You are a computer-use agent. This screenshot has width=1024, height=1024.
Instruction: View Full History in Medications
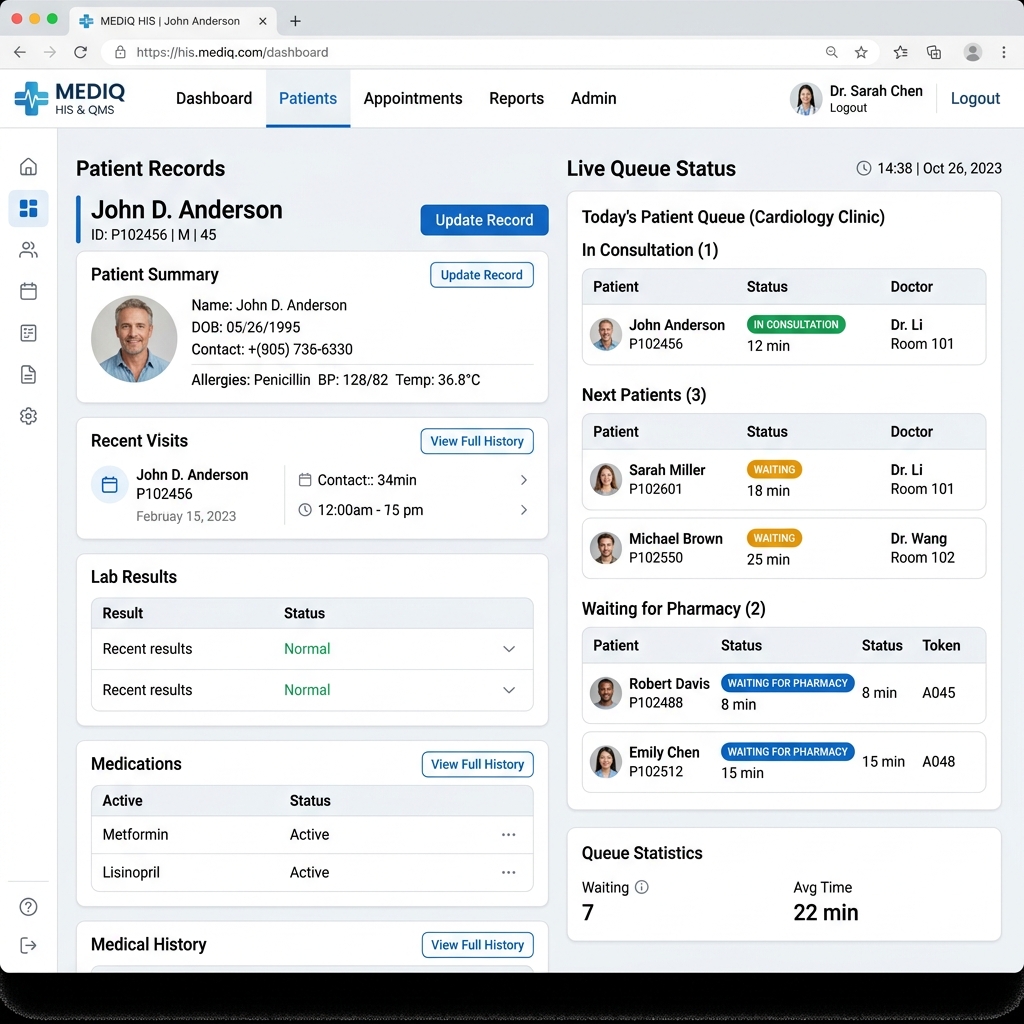(477, 765)
